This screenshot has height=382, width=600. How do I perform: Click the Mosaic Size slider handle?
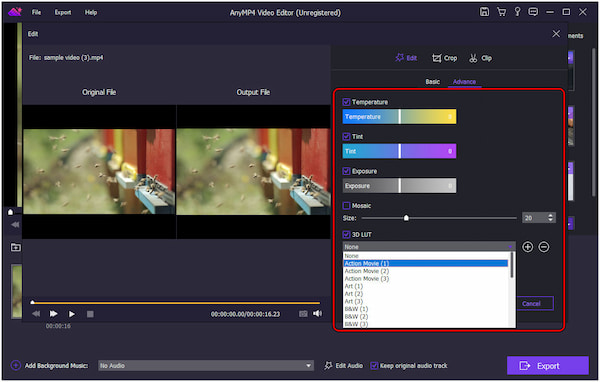pyautogui.click(x=406, y=218)
